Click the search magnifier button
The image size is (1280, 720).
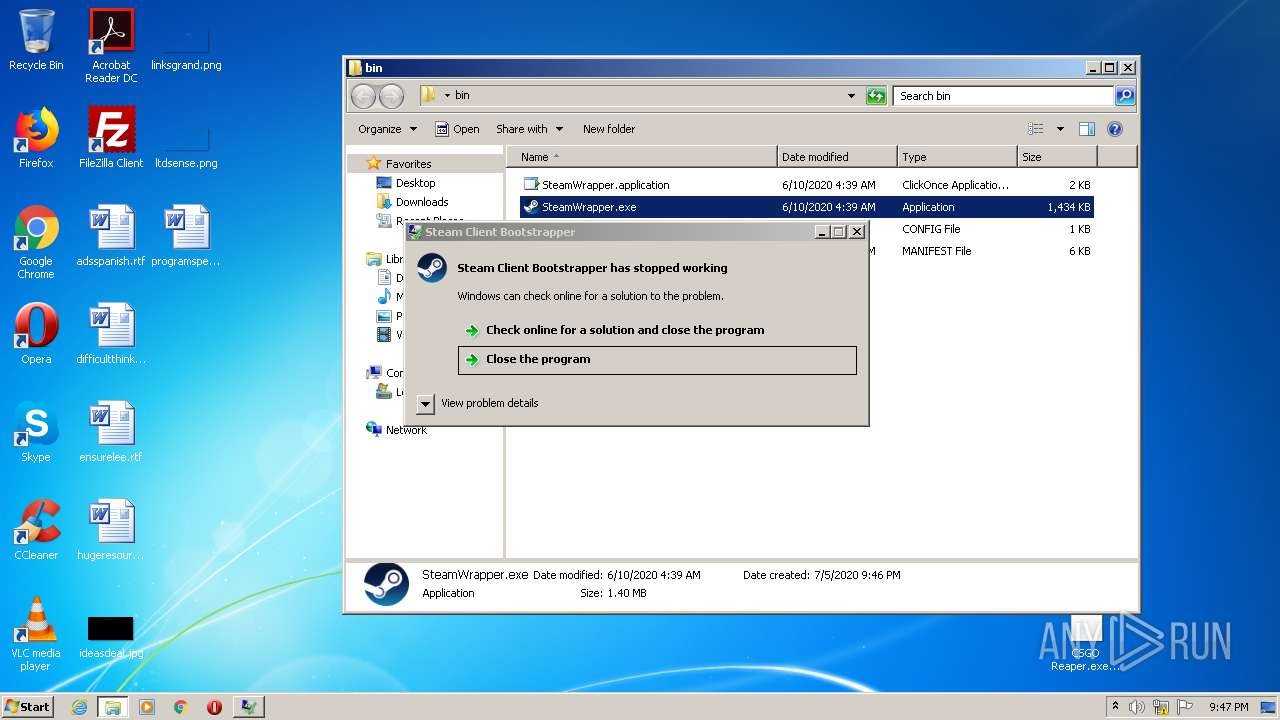tap(1125, 96)
